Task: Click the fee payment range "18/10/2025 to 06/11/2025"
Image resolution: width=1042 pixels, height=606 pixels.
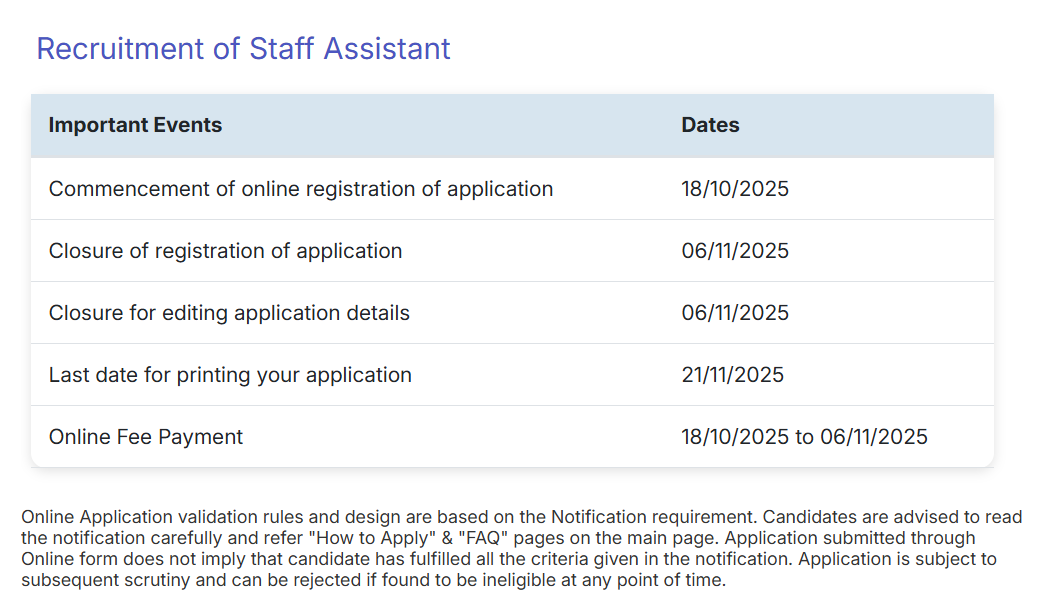Action: click(804, 437)
